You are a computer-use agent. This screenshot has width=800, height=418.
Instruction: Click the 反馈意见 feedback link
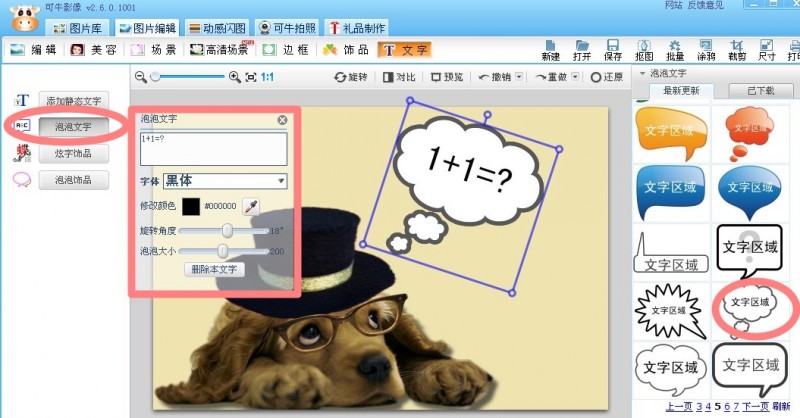point(706,5)
